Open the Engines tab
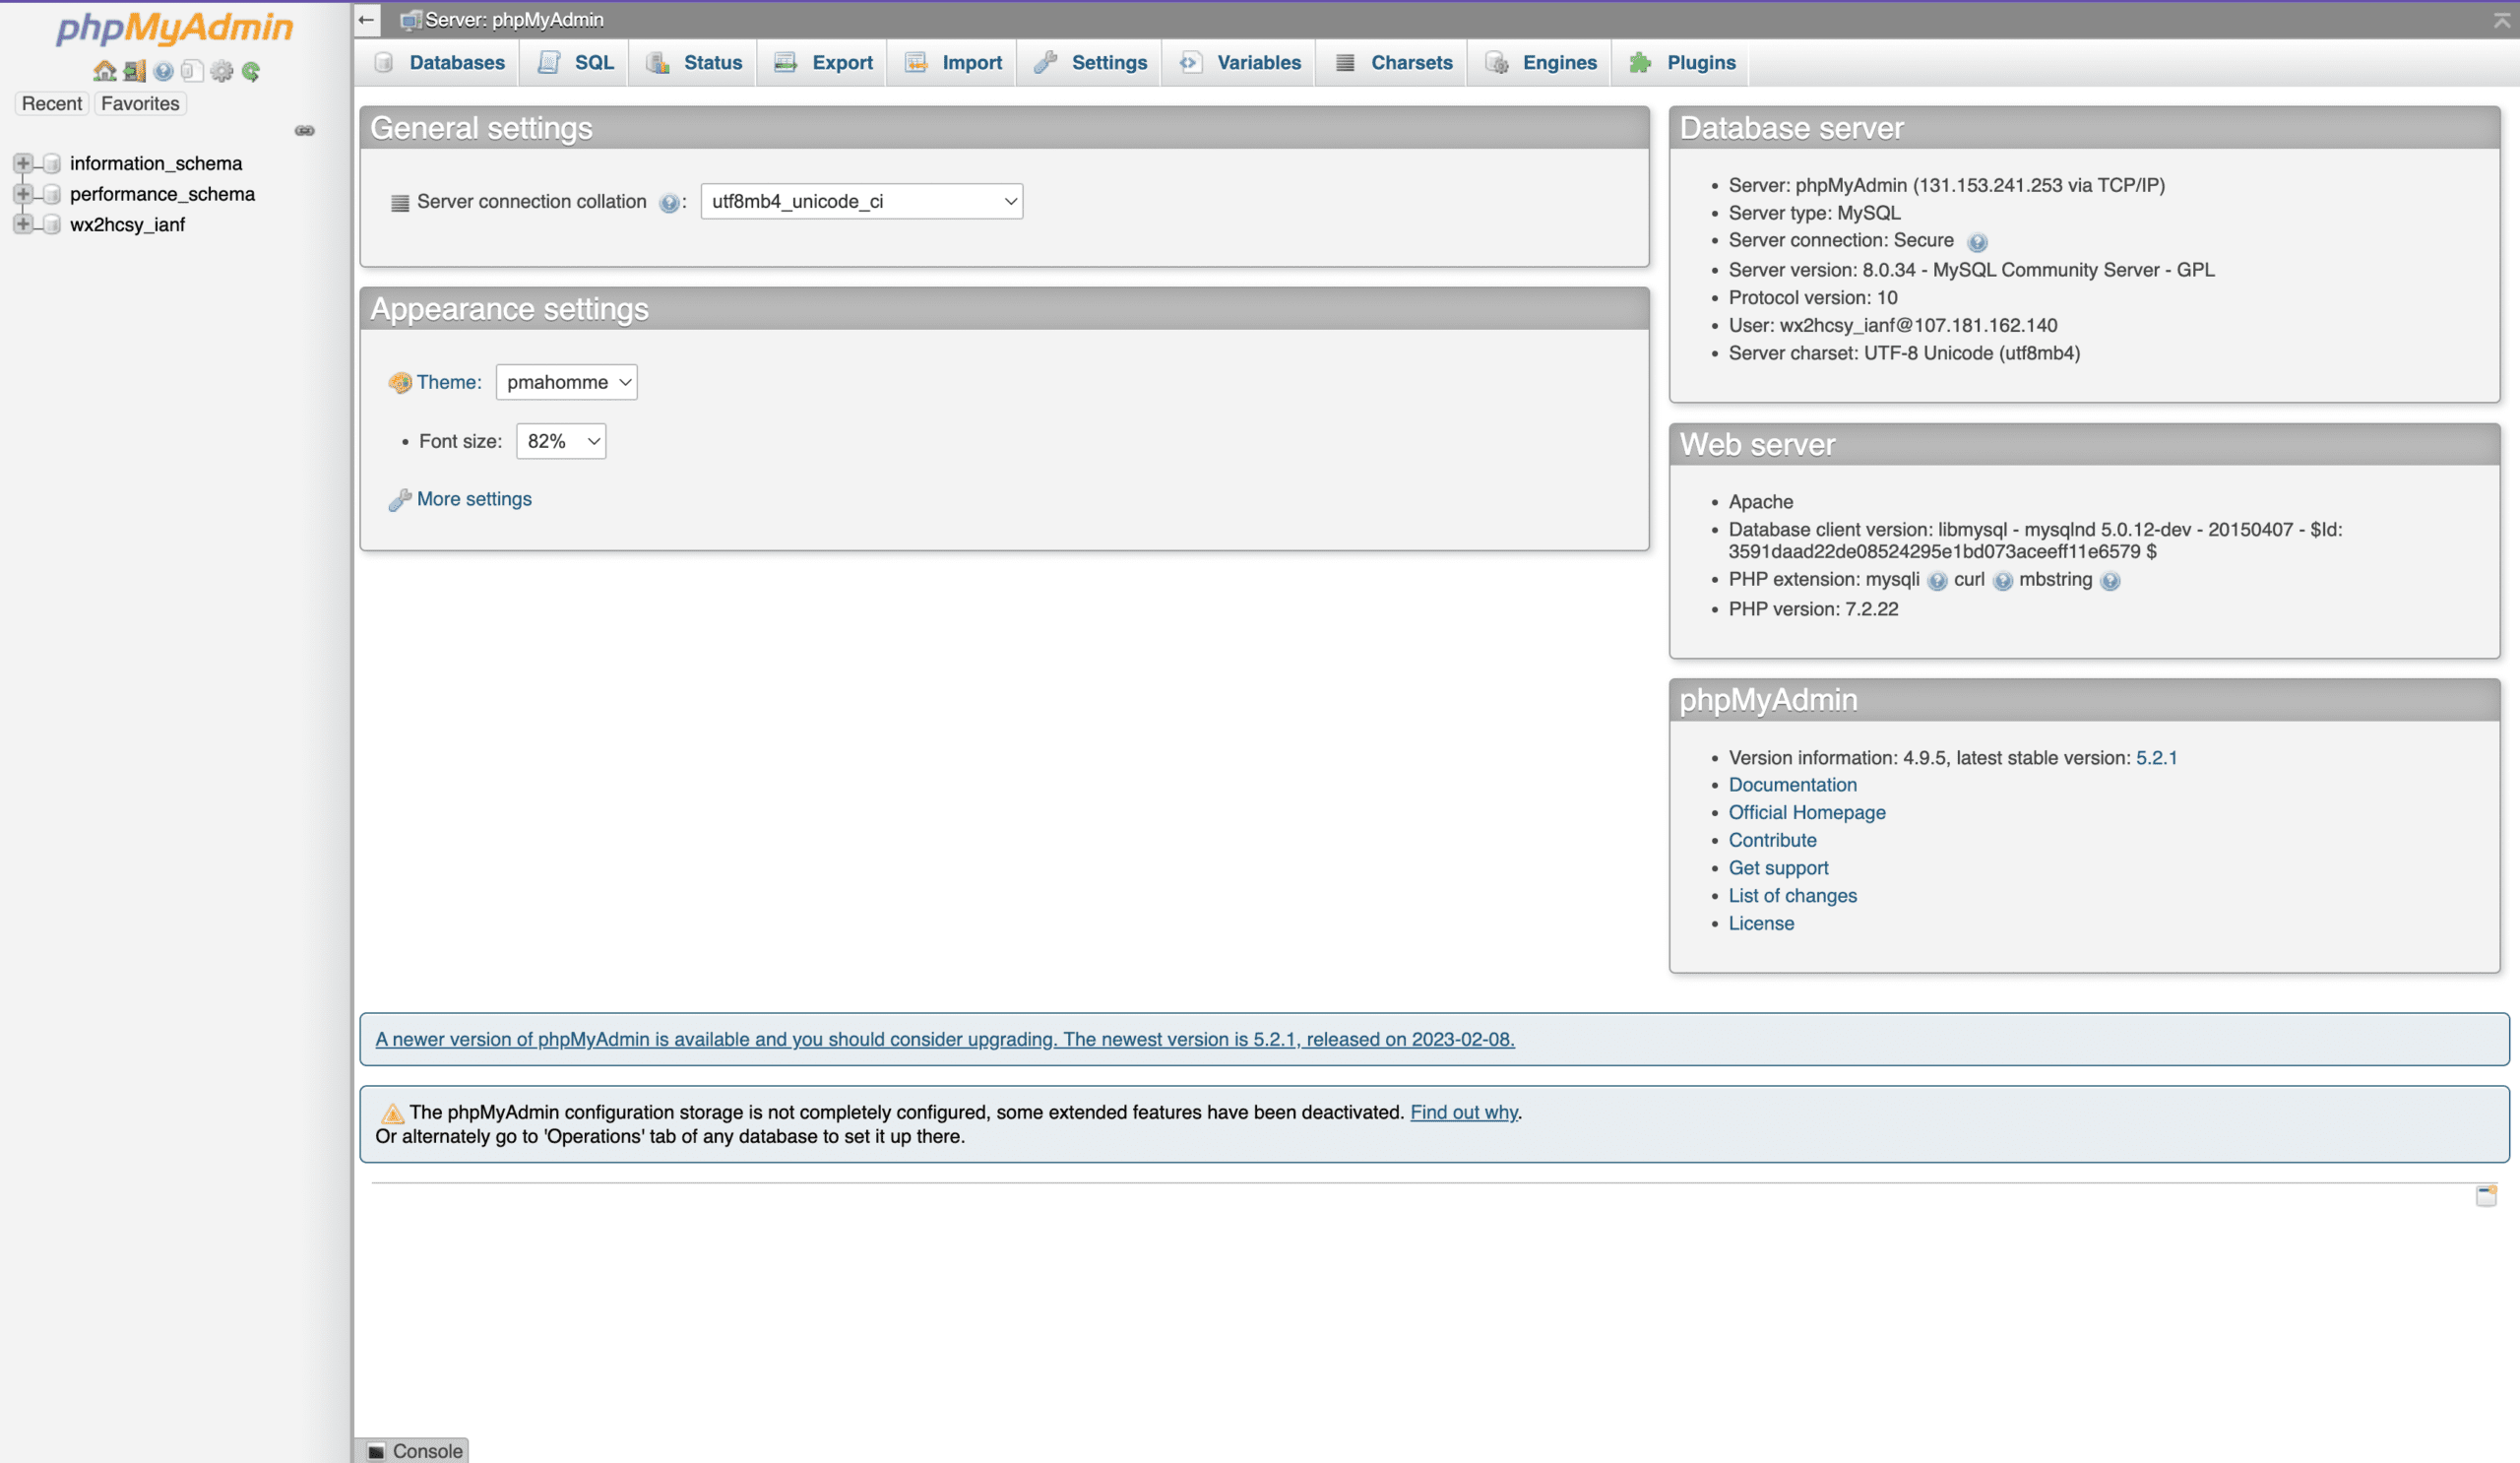Screen dimensions: 2520x1463 [1540, 62]
